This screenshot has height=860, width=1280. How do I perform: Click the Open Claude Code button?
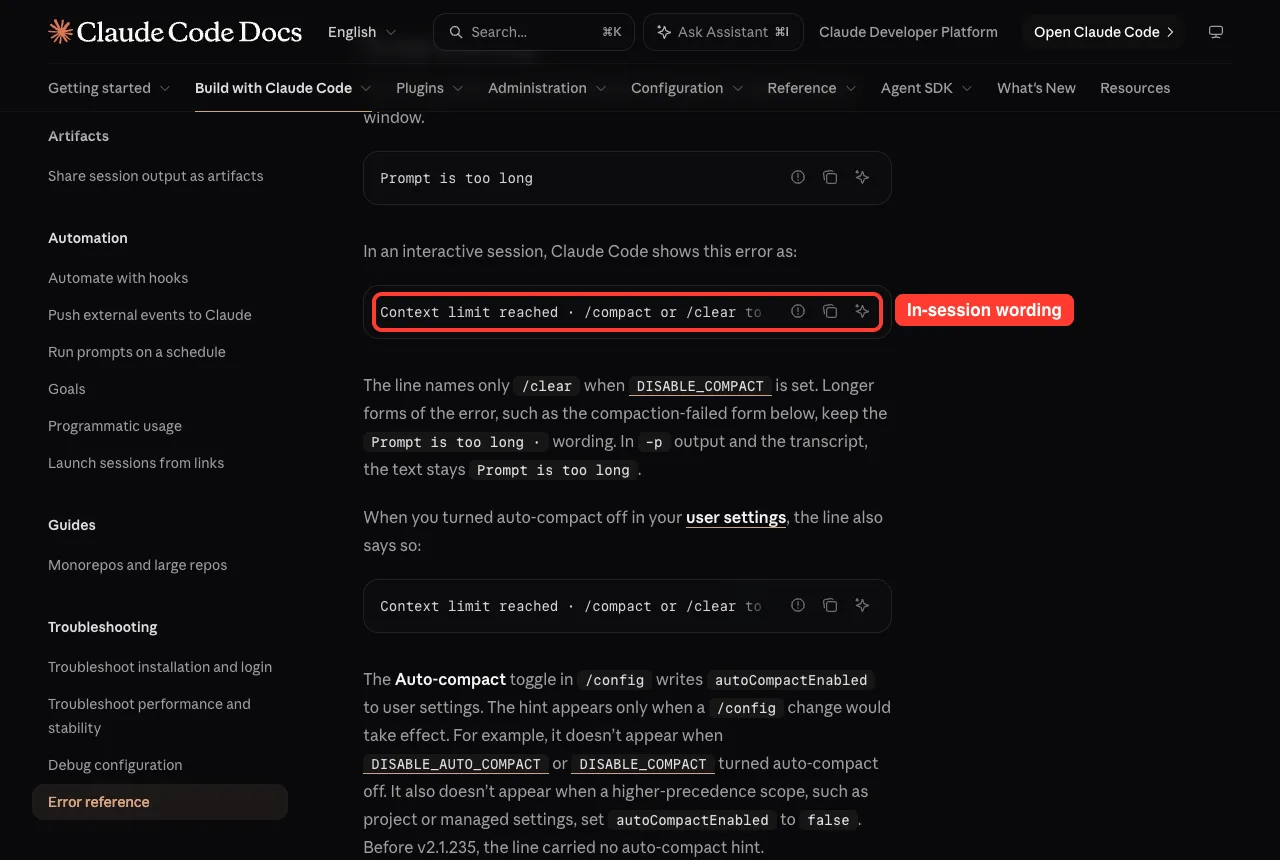point(1103,32)
